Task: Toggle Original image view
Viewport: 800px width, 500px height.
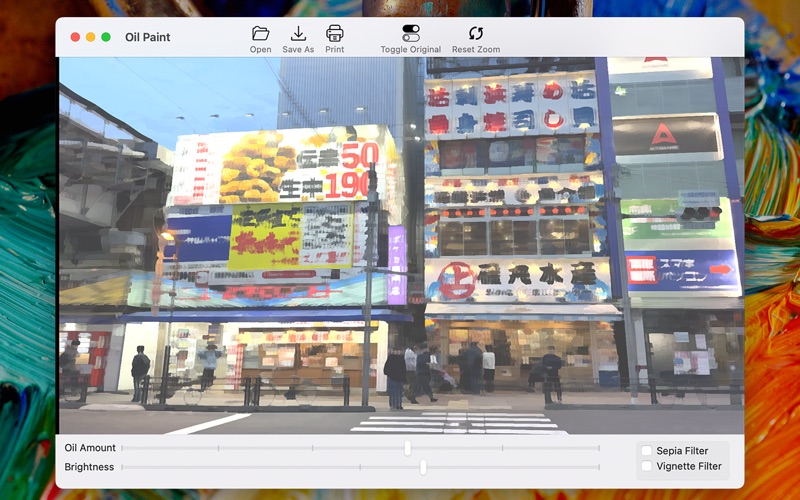Action: click(411, 34)
